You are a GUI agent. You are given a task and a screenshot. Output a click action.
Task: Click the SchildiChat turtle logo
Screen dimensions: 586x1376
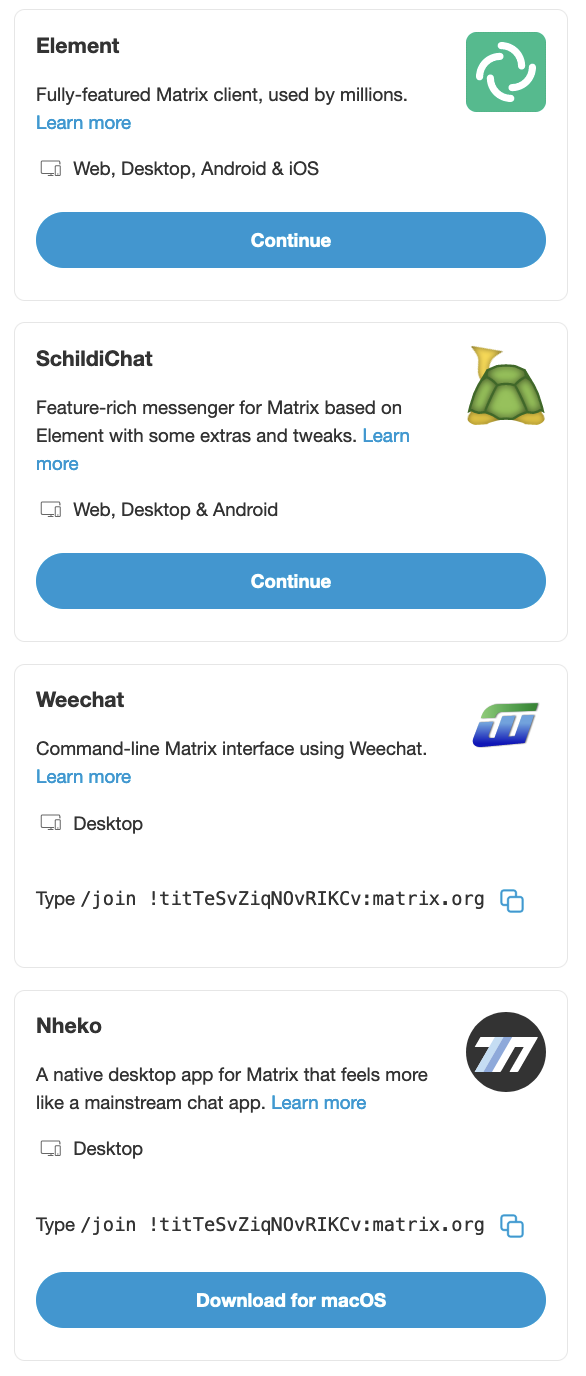506,385
